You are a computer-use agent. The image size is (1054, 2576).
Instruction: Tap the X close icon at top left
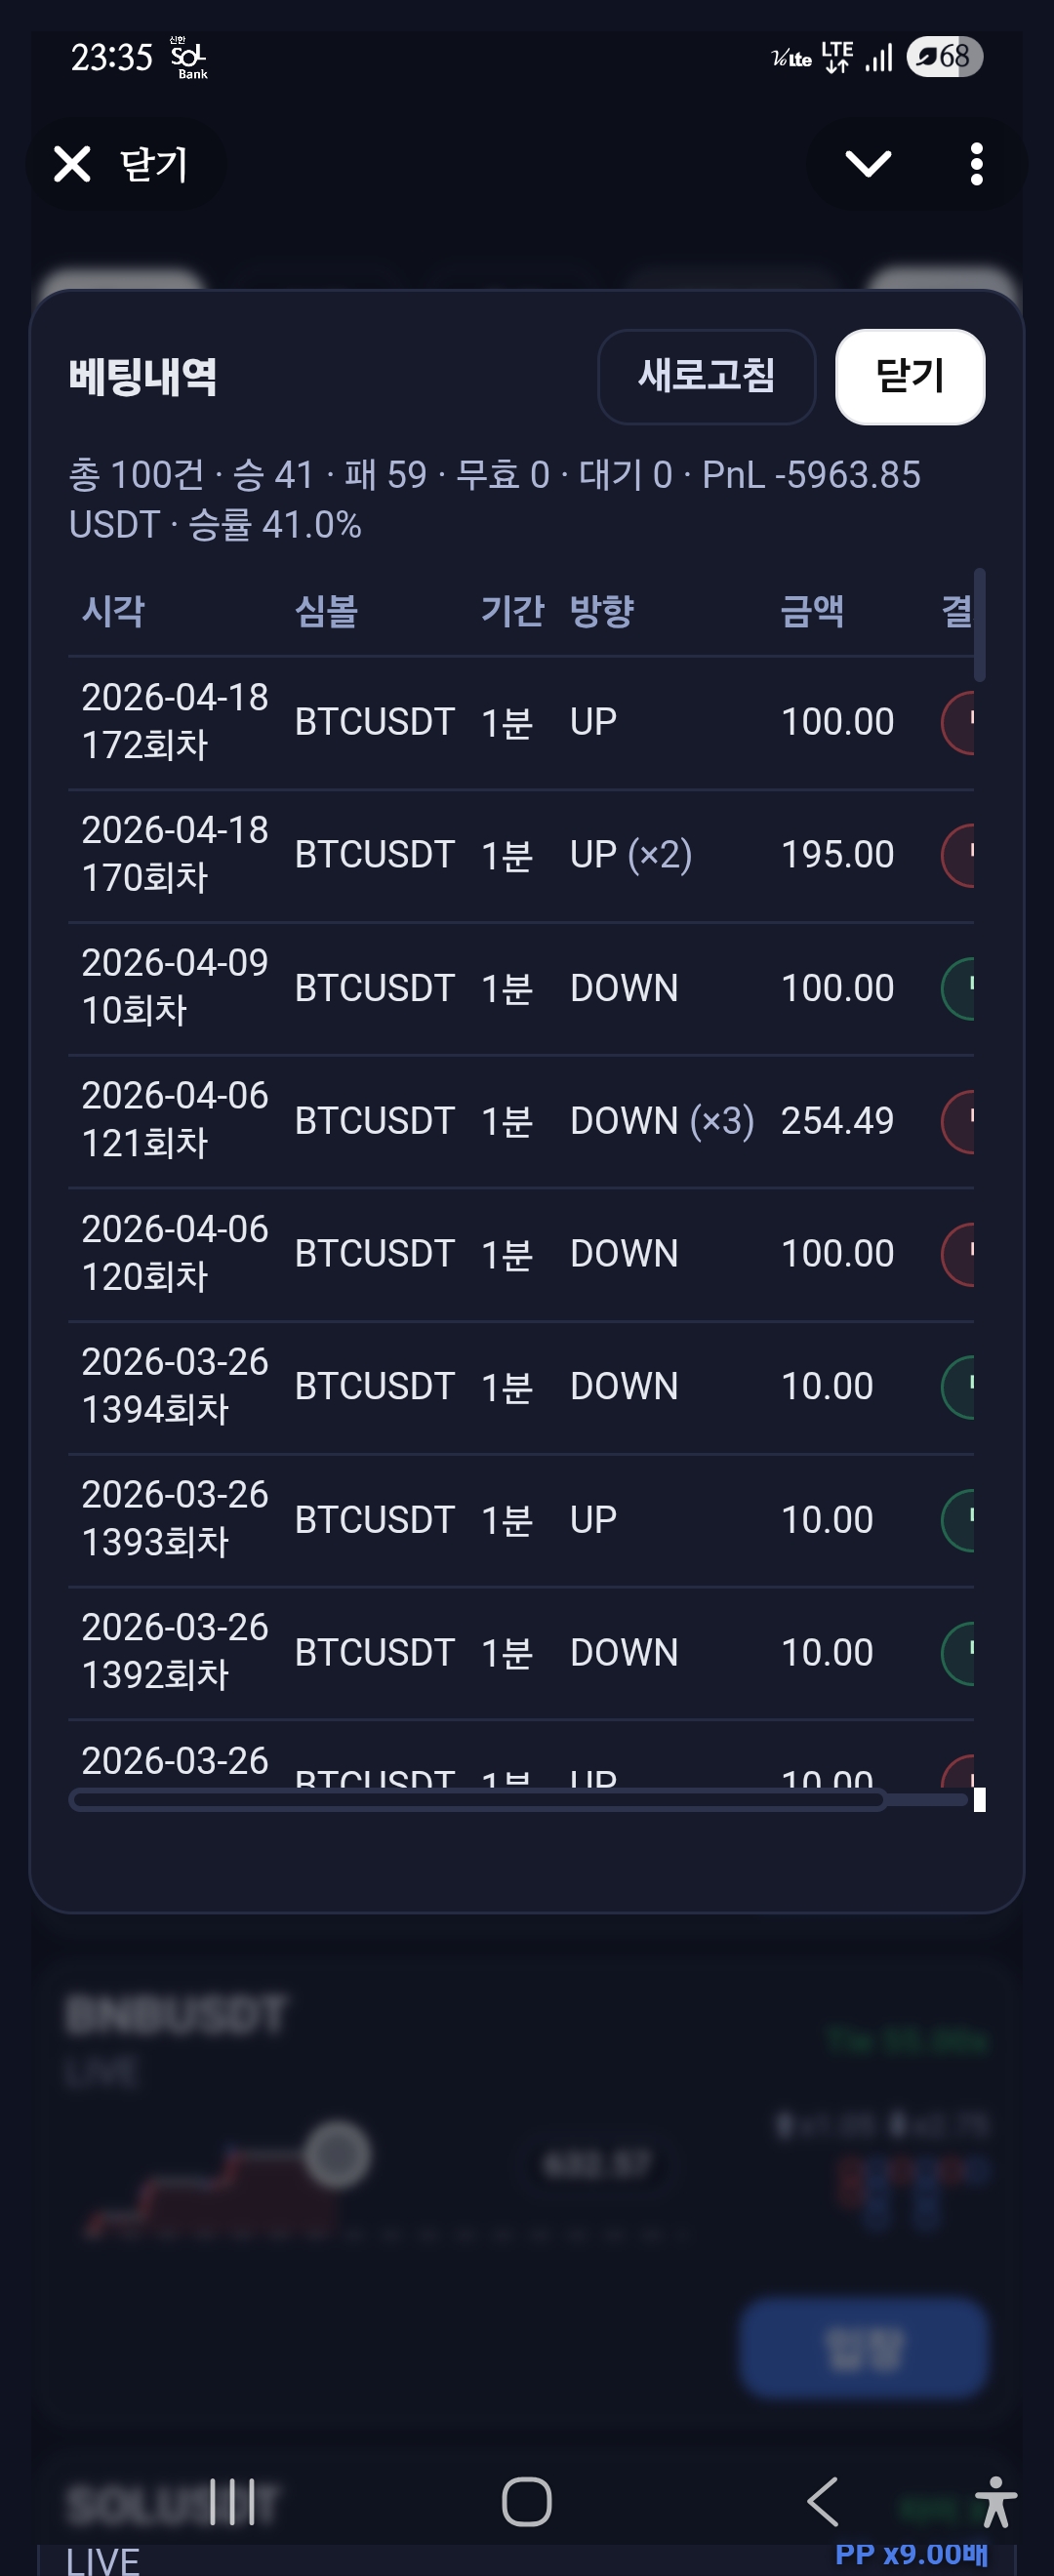pos(72,164)
